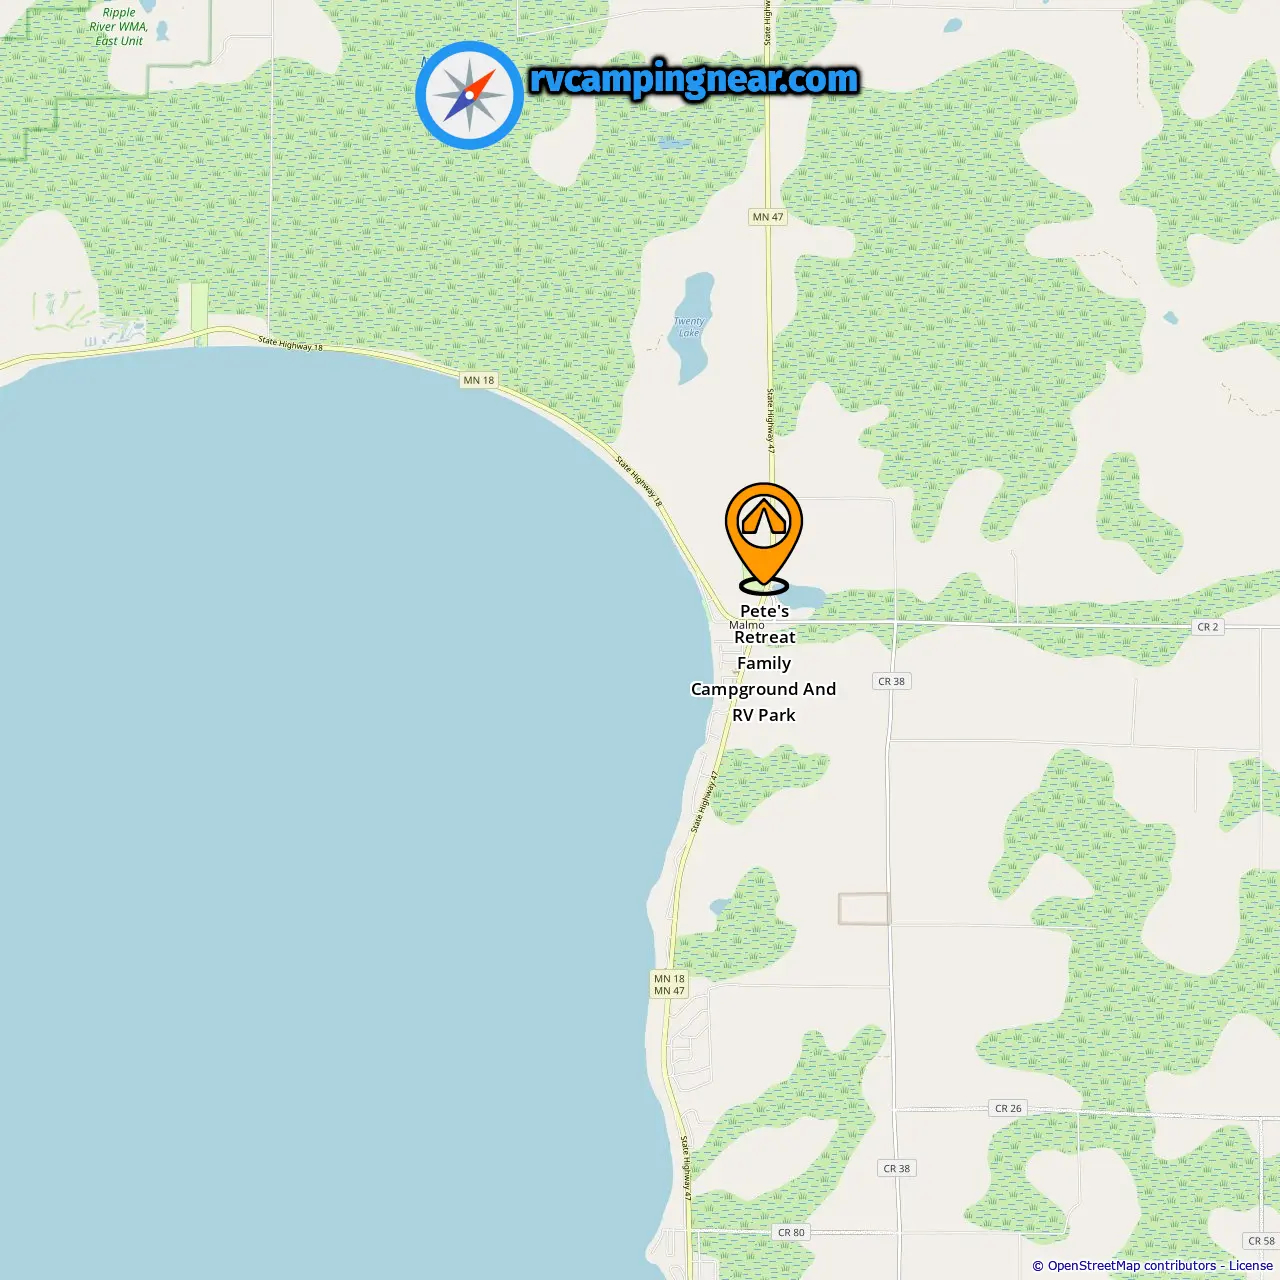The height and width of the screenshot is (1280, 1280).
Task: Click Pete's Retreat Family Campground label
Action: pos(764,663)
